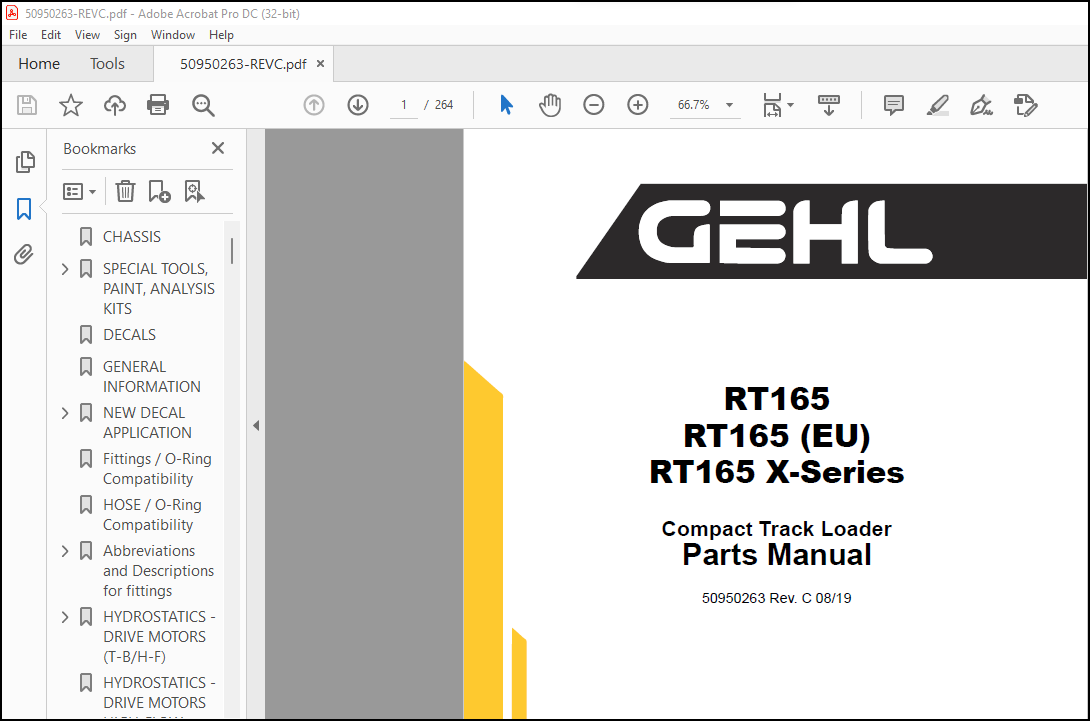Expand Abbreviations and Descriptions bookmark
The height and width of the screenshot is (721, 1090).
65,551
